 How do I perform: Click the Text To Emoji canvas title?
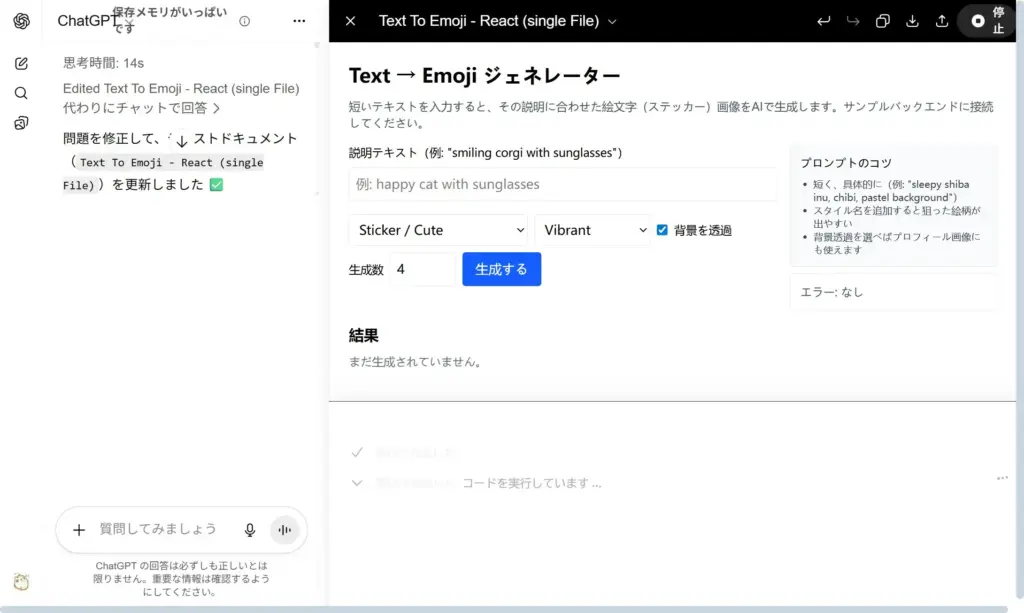(488, 21)
